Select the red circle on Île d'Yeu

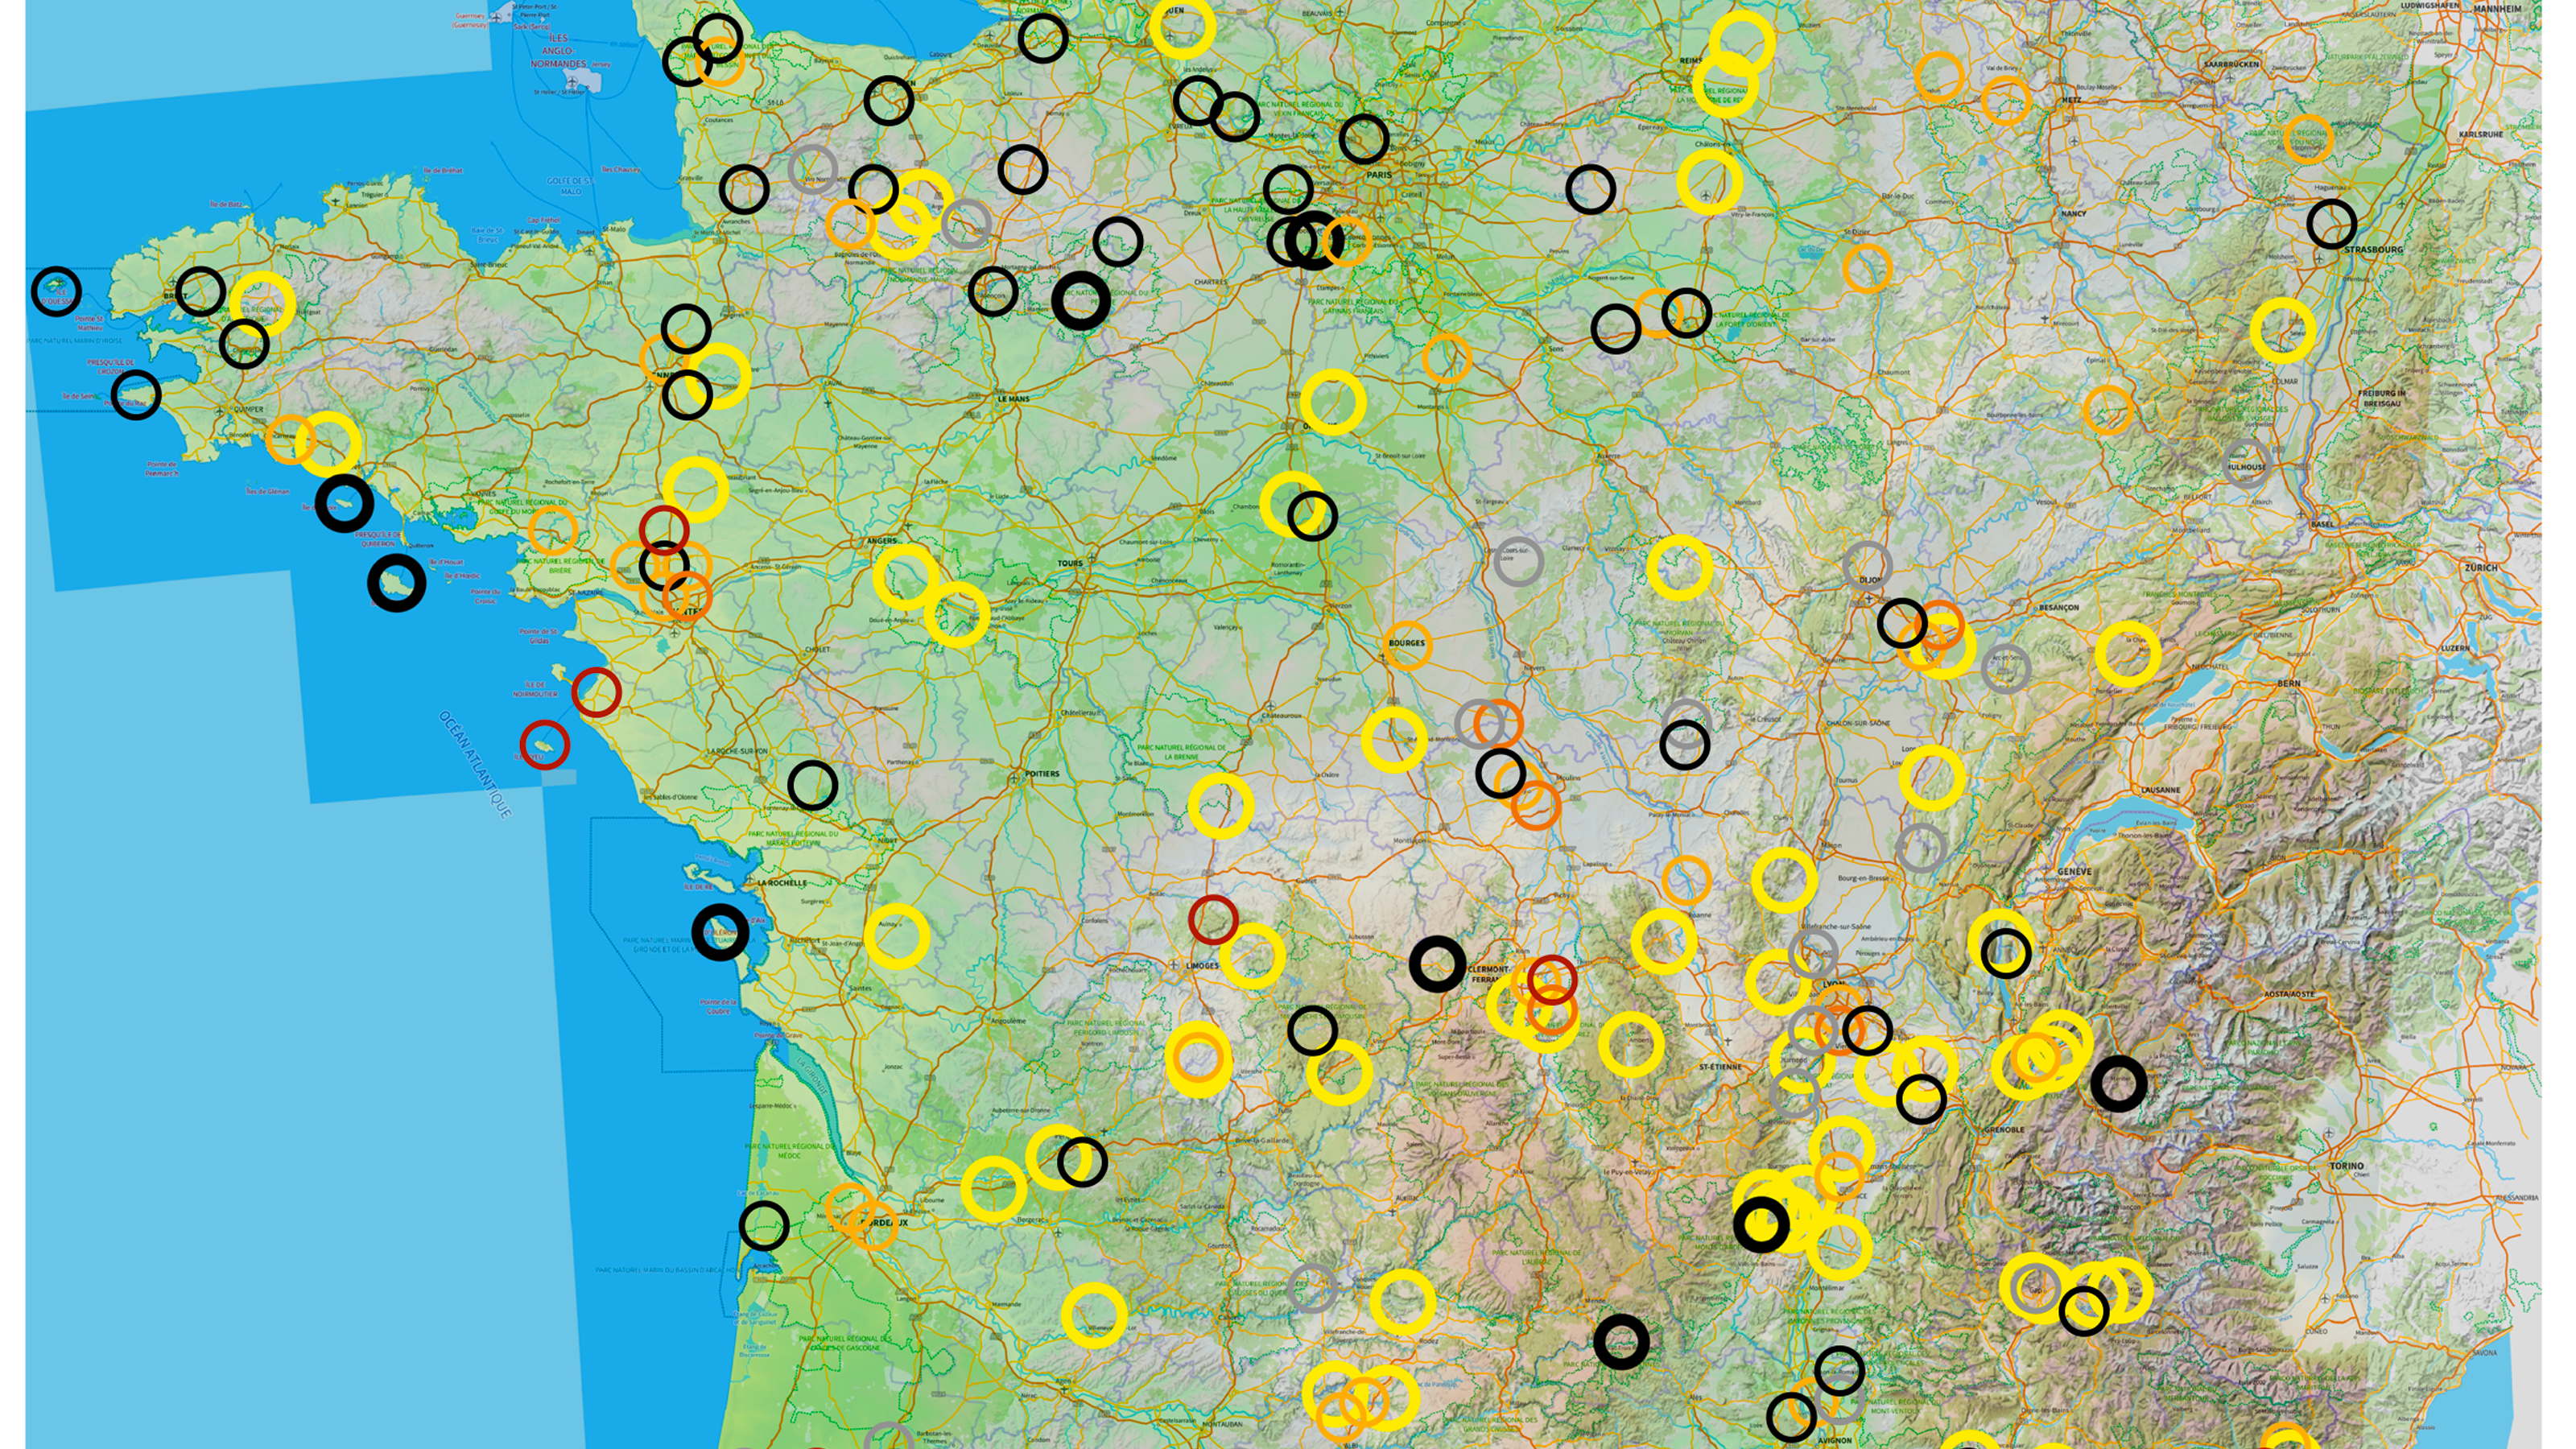coord(545,745)
